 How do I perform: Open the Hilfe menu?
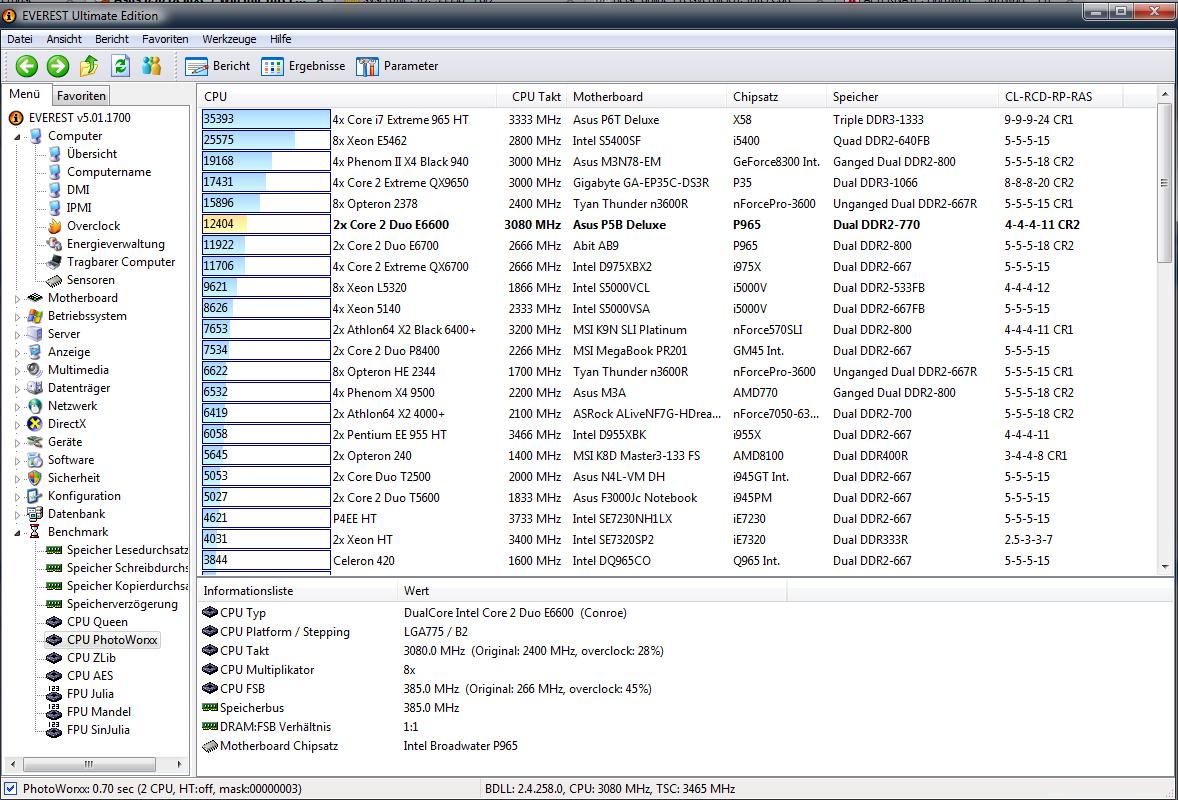[x=280, y=39]
